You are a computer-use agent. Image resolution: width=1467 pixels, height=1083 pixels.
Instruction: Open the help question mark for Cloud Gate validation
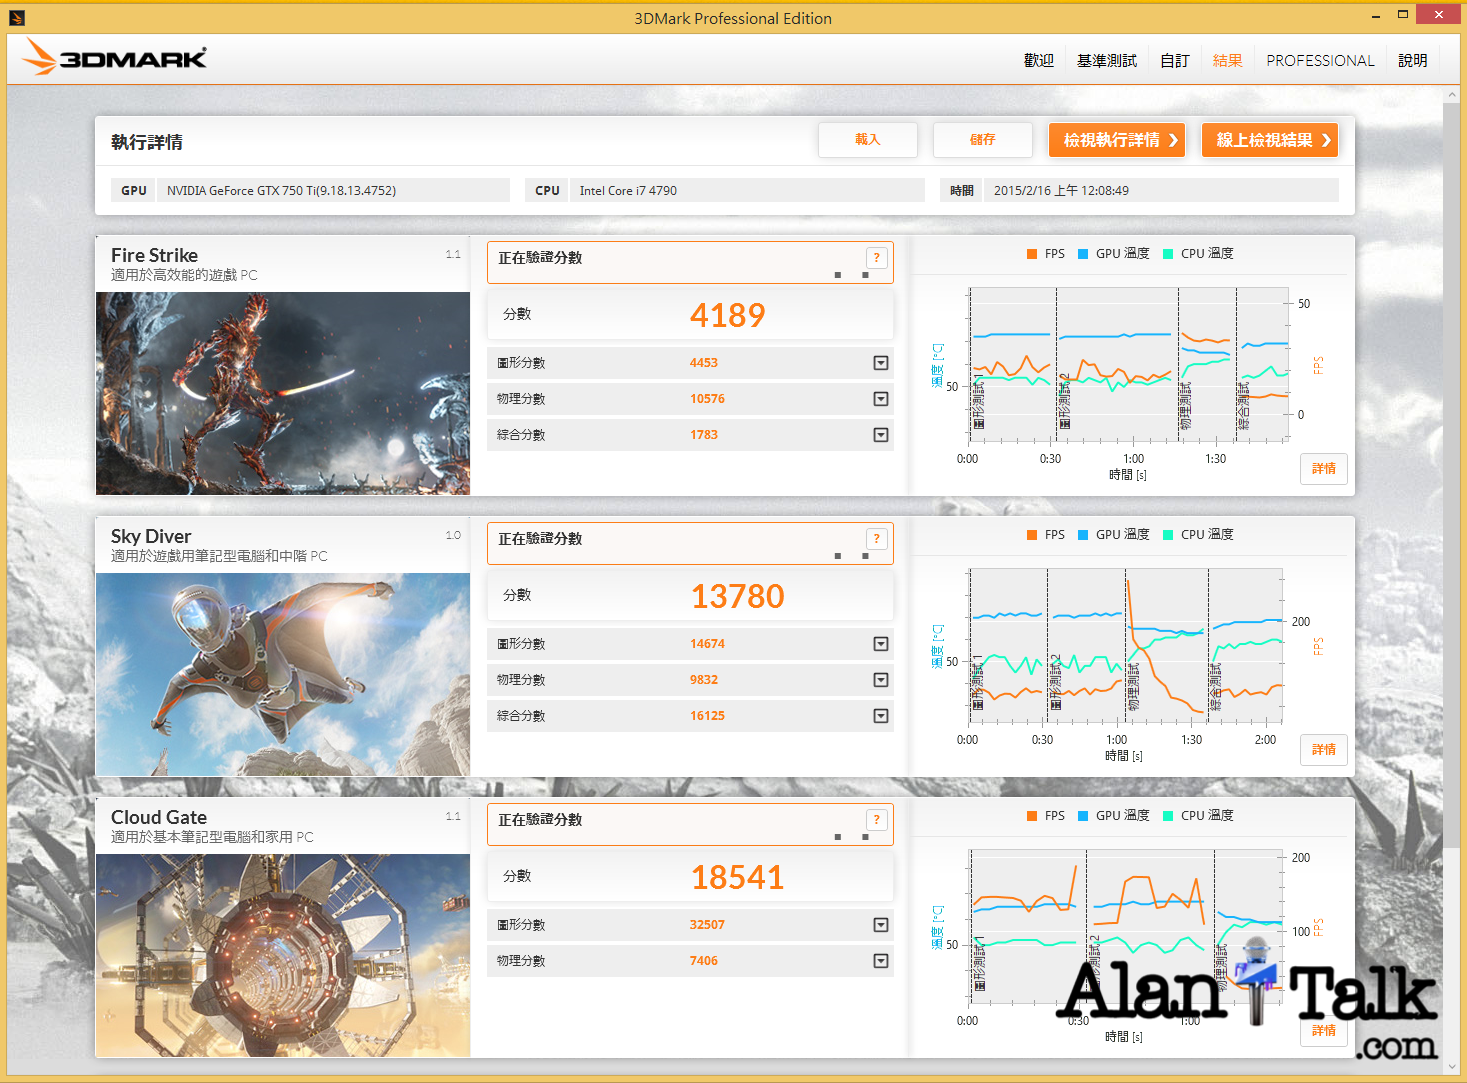pos(877,819)
